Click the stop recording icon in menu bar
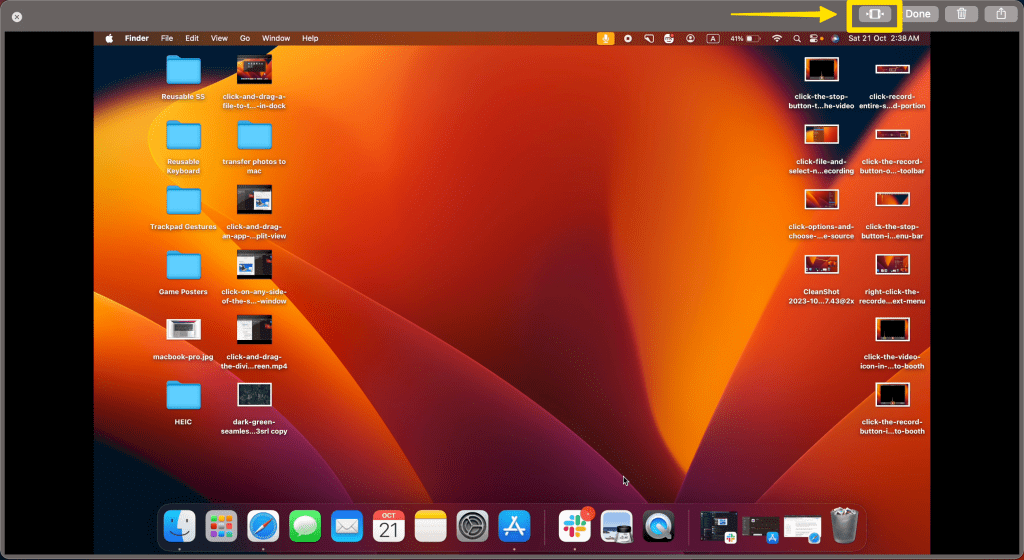This screenshot has width=1024, height=560. [628, 39]
